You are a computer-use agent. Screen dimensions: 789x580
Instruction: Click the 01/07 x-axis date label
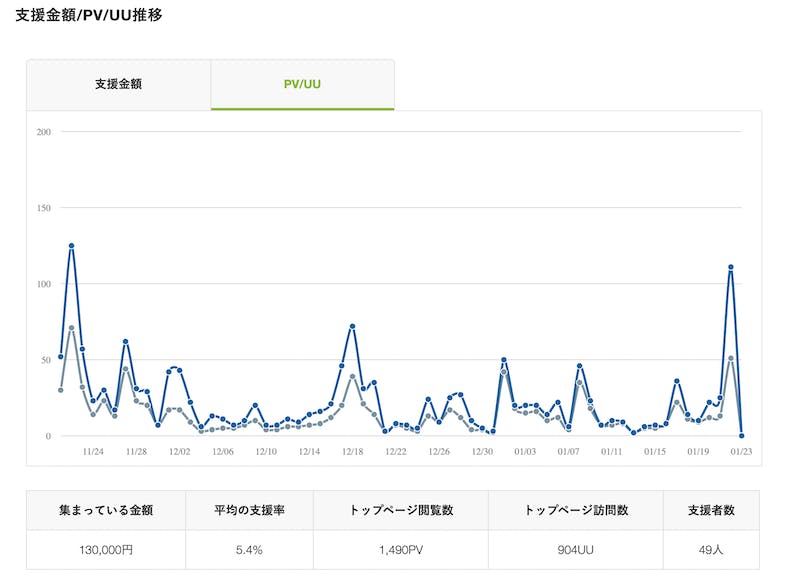pyautogui.click(x=568, y=452)
